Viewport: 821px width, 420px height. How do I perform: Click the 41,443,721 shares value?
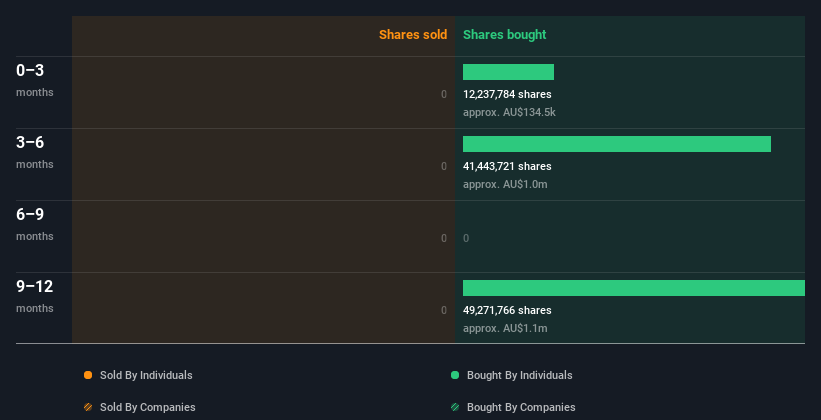tap(507, 166)
